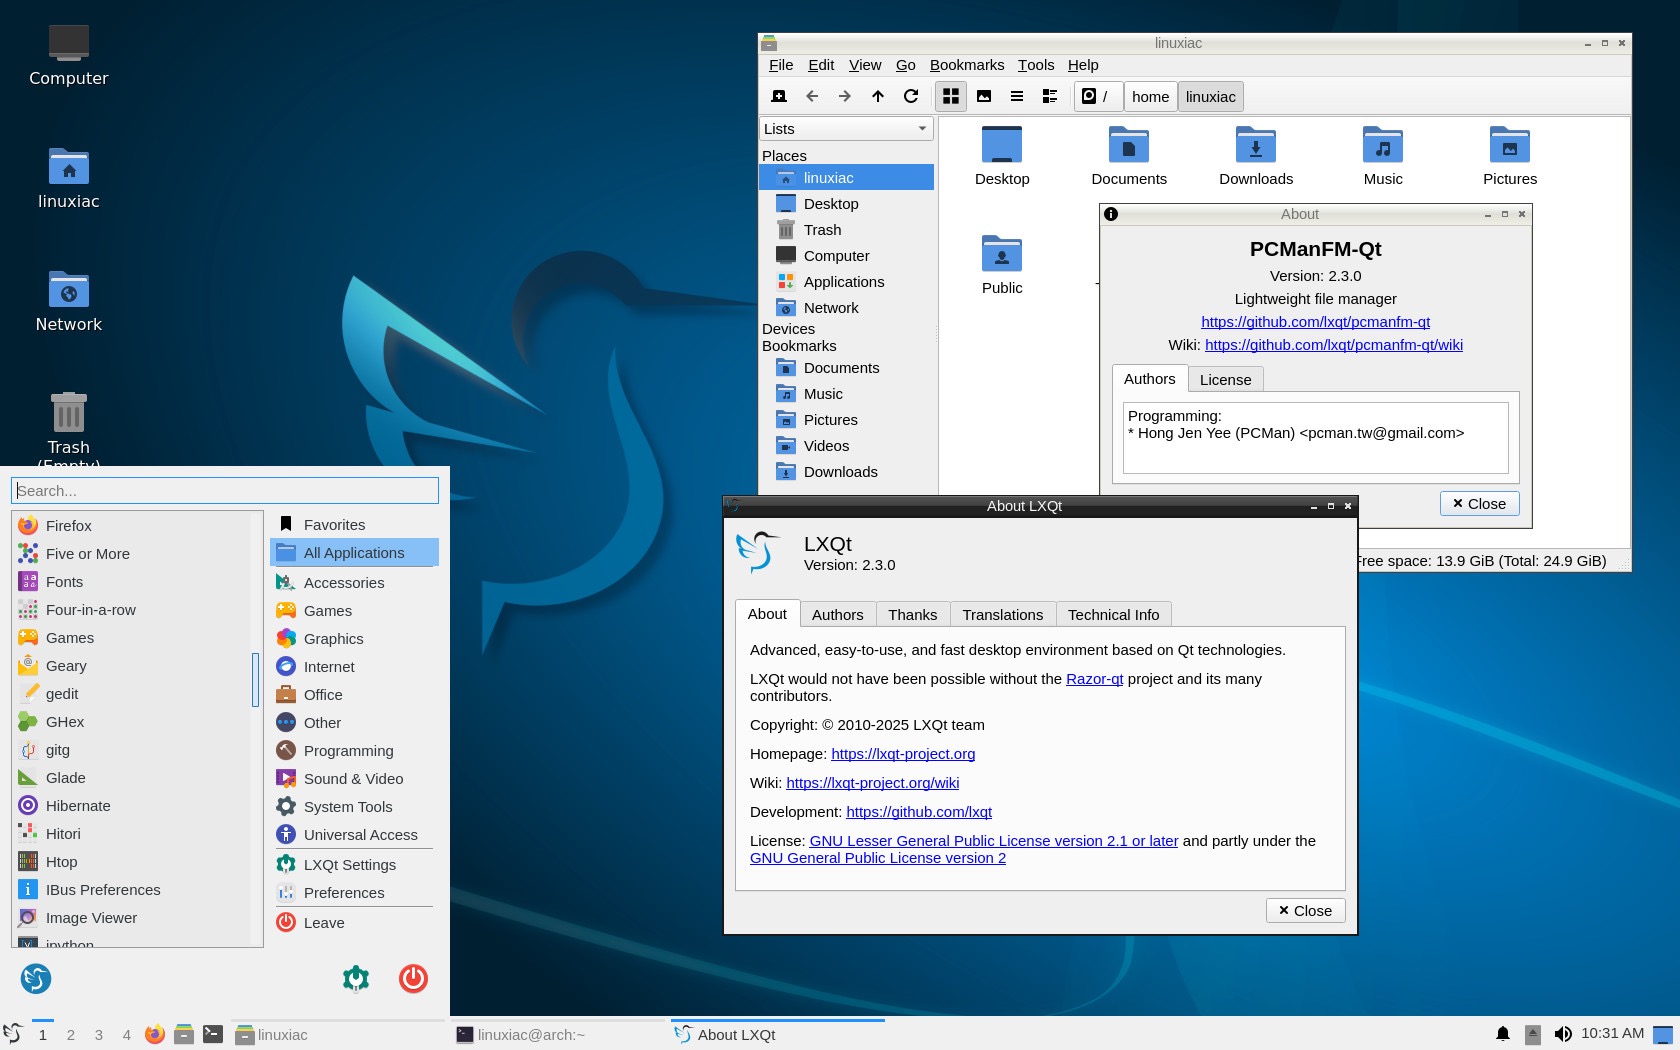1680x1050 pixels.
Task: Navigate up one directory level
Action: click(878, 96)
